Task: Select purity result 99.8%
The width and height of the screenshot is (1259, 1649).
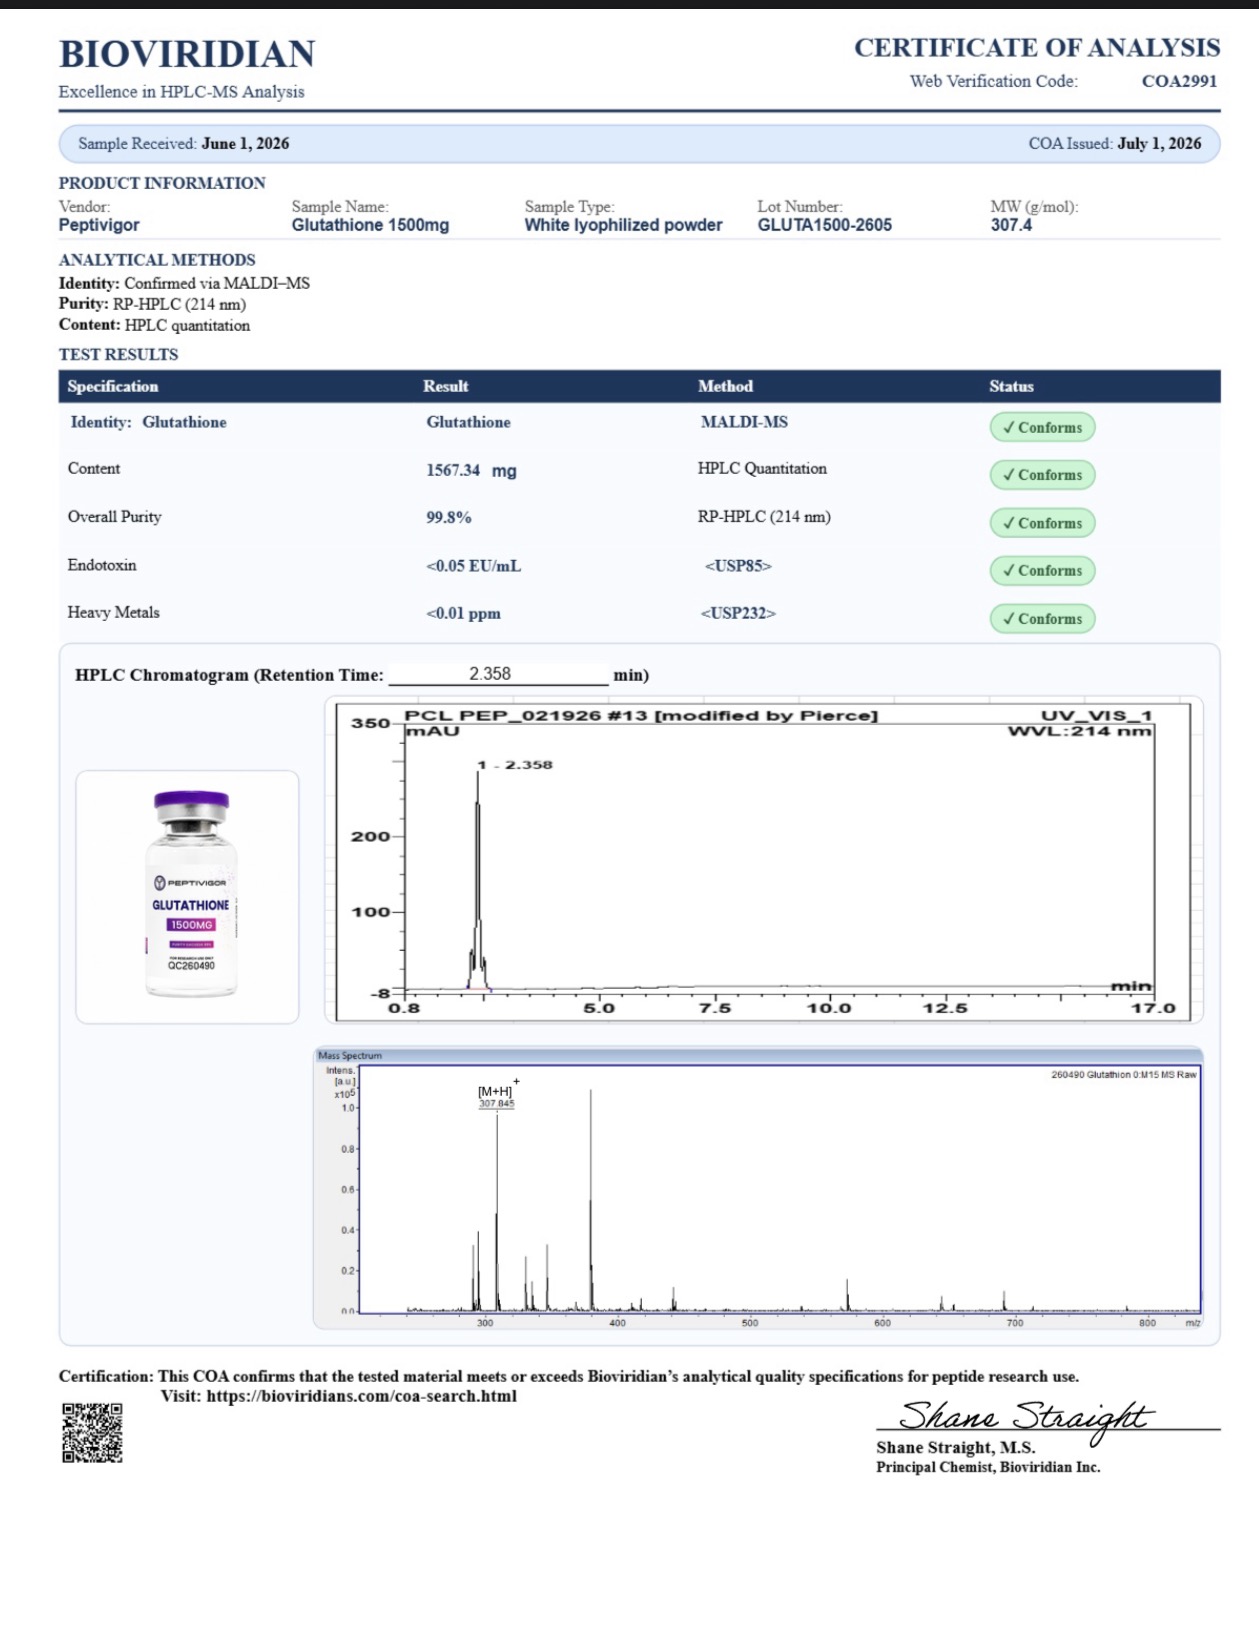Action: 449,517
